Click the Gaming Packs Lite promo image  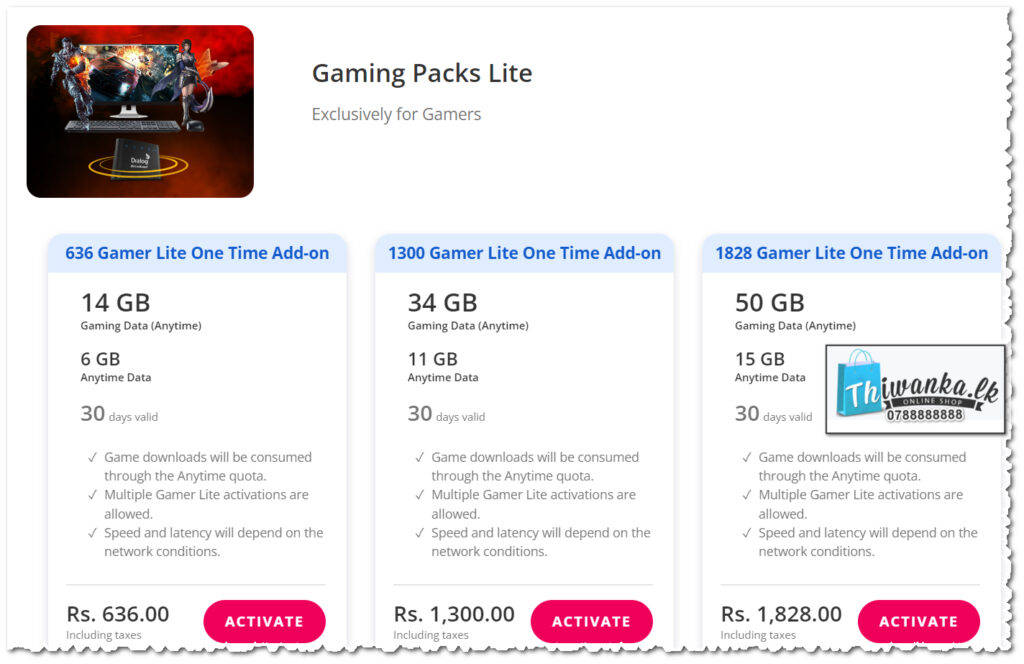point(140,112)
